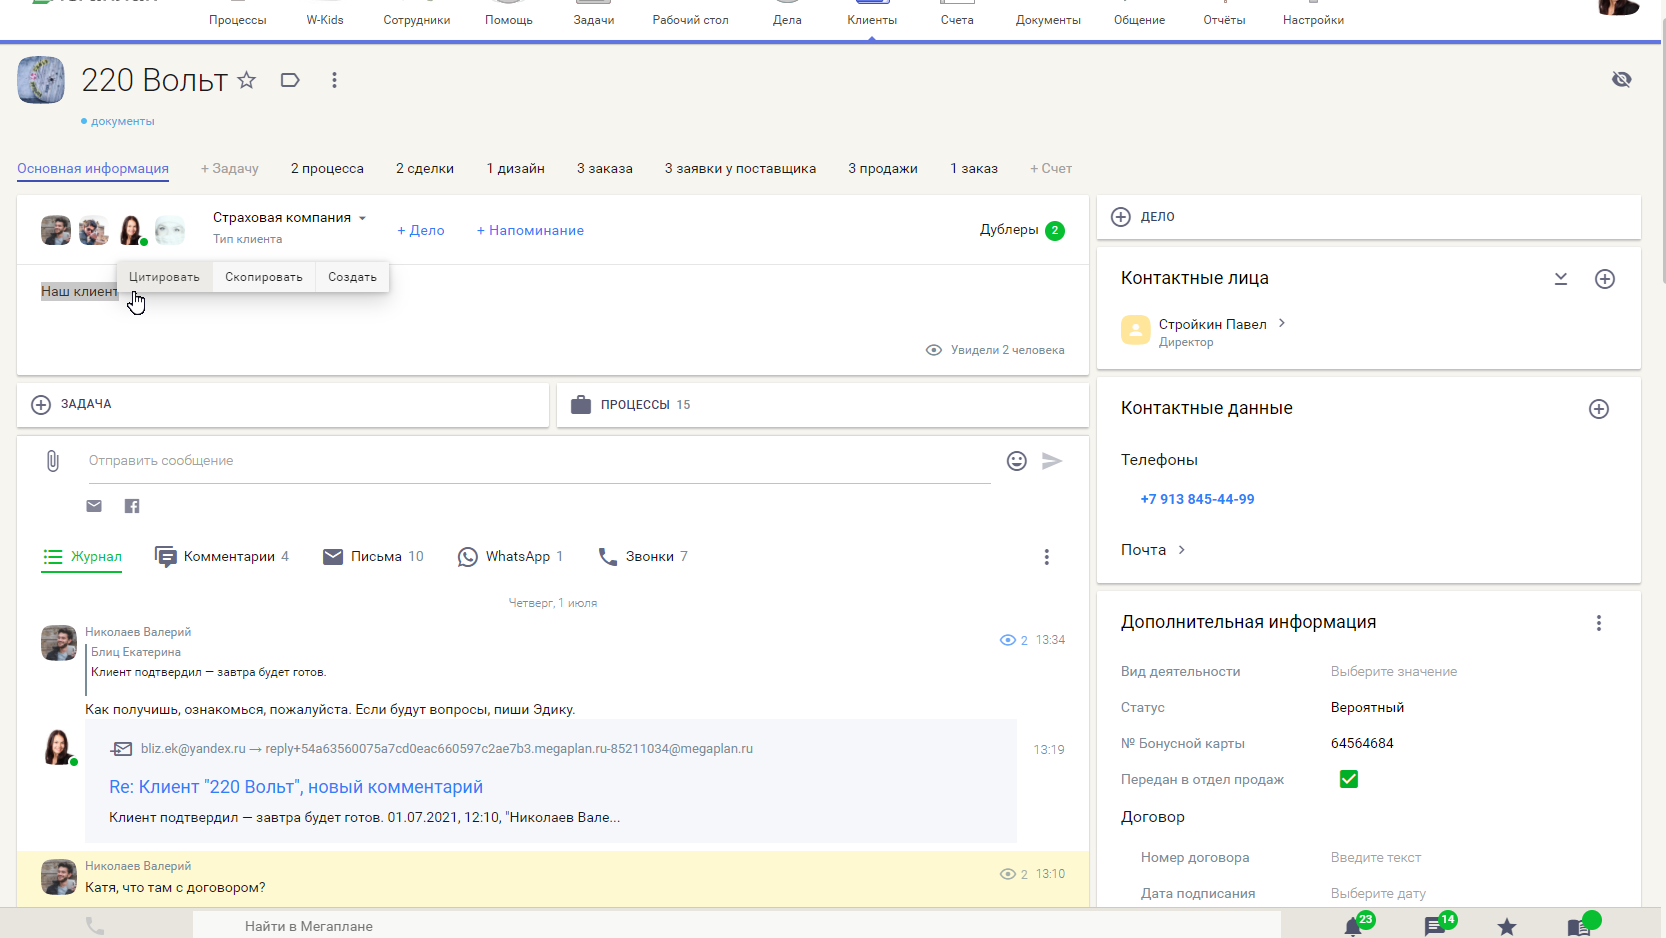
Task: Open notifications bell with 23 badge
Action: pos(1353,927)
